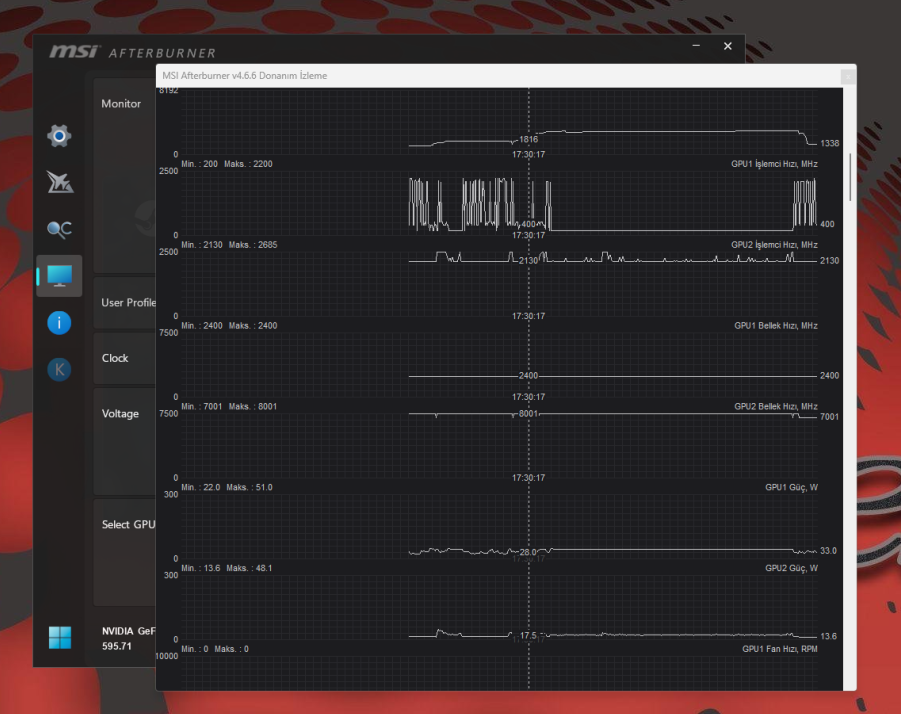The height and width of the screenshot is (714, 901).
Task: Click the 28.0 marker value on power graph
Action: [x=528, y=552]
